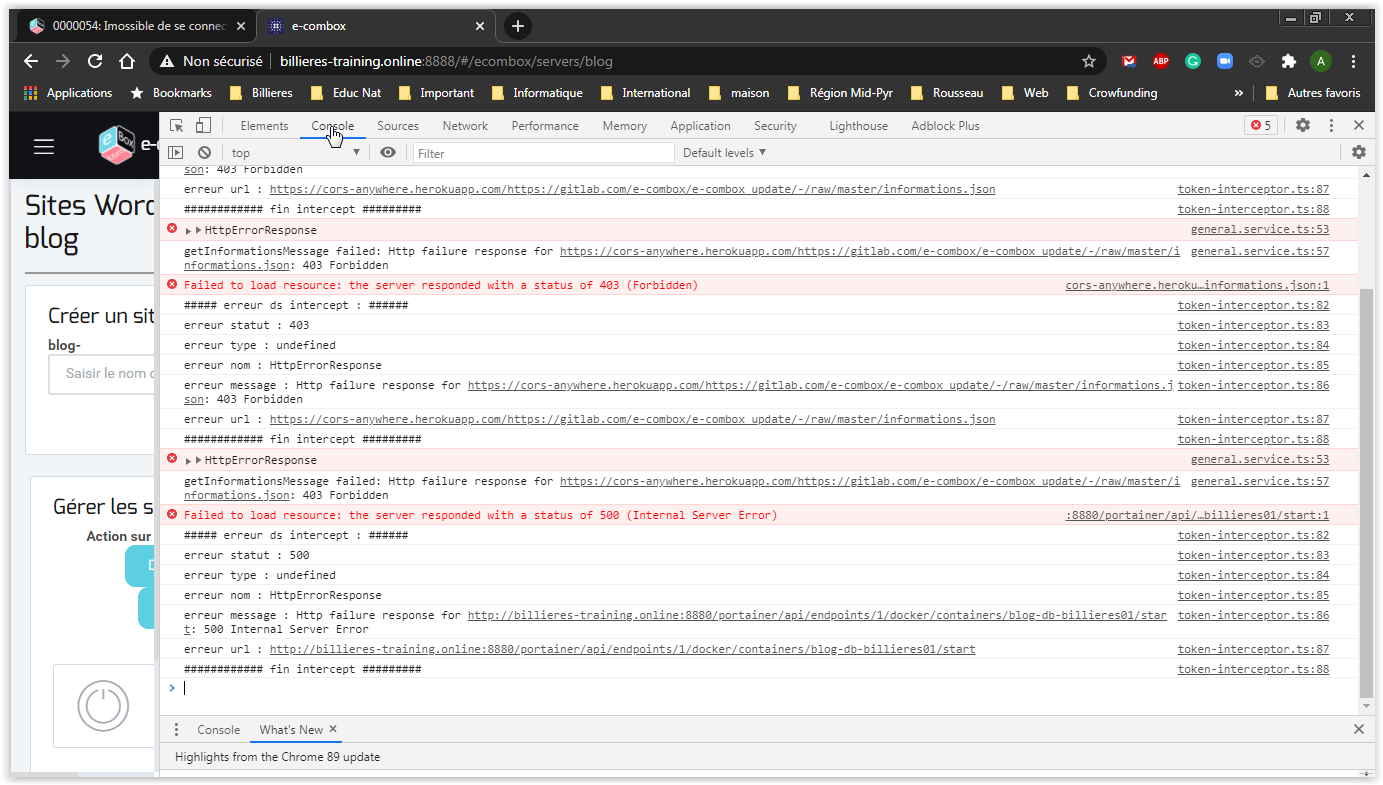The image size is (1383, 785).
Task: Switch to the Lighthouse tab
Action: pos(858,126)
